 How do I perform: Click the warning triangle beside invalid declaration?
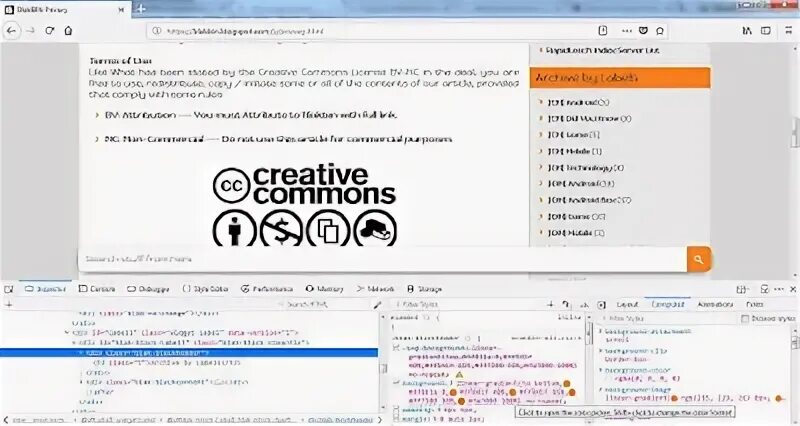(459, 374)
